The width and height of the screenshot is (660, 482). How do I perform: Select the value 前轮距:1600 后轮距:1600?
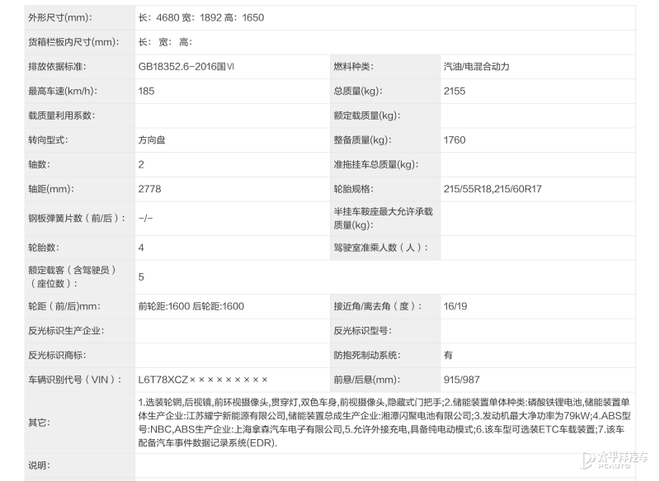(x=191, y=306)
